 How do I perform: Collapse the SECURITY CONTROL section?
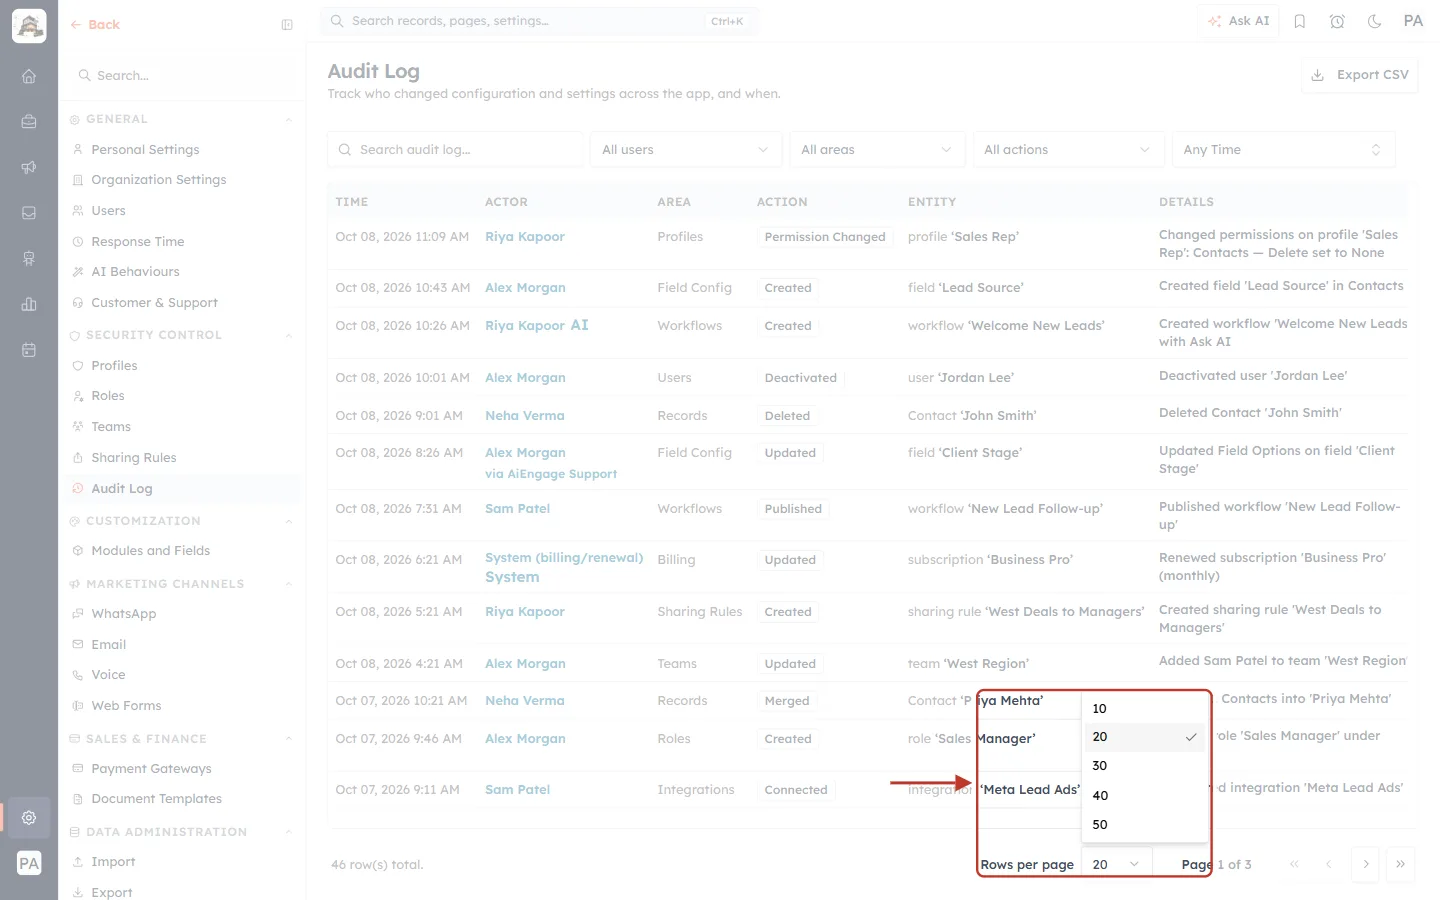pos(289,336)
